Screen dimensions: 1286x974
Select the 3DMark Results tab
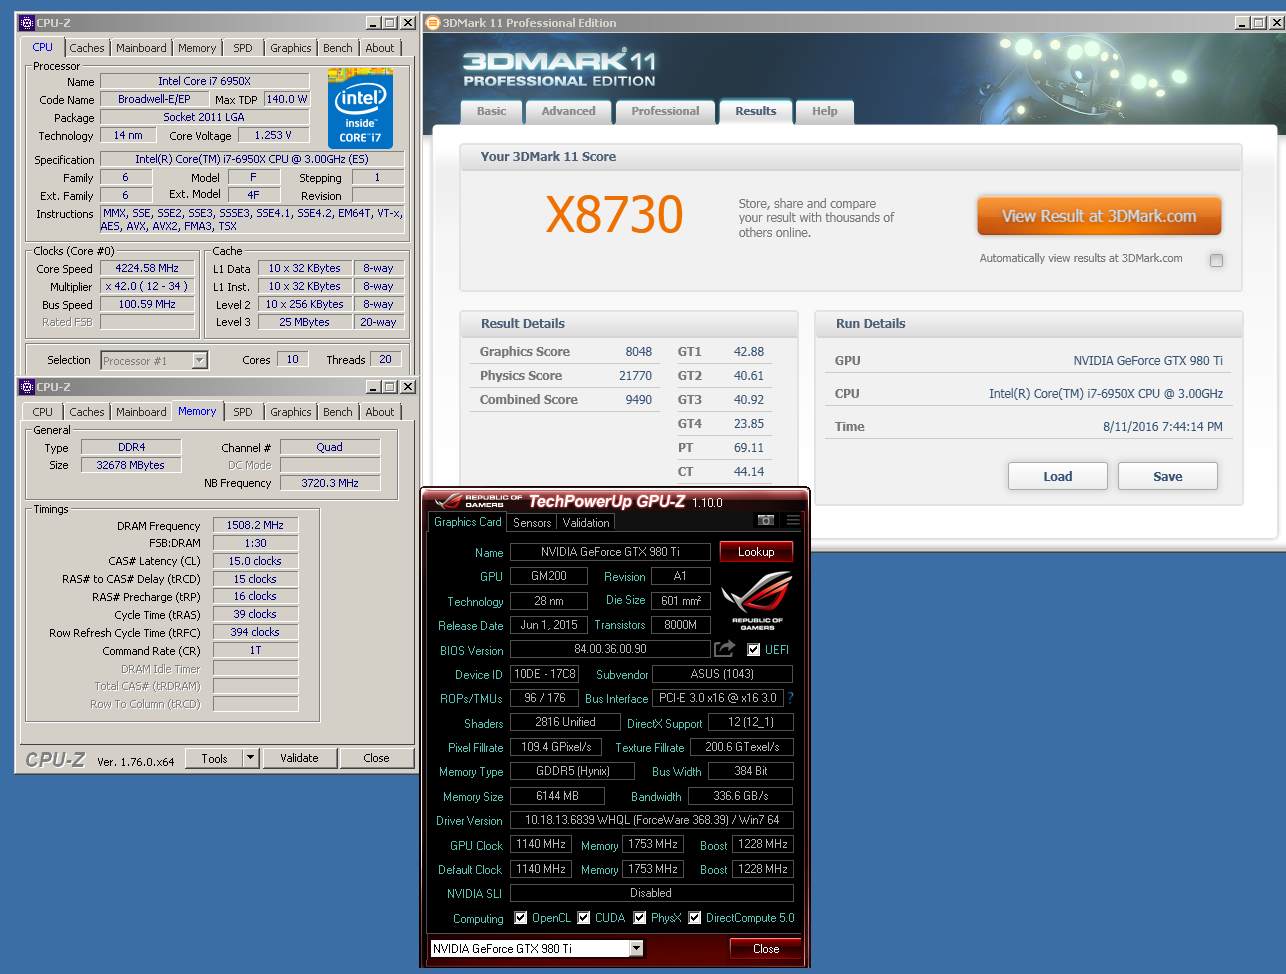(756, 111)
